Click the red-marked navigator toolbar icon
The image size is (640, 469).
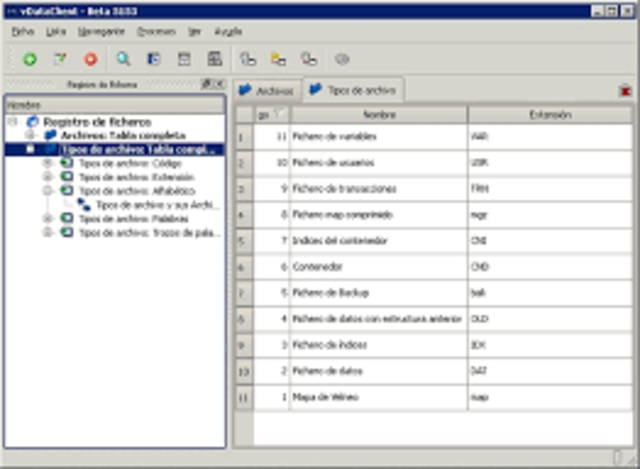pos(309,59)
